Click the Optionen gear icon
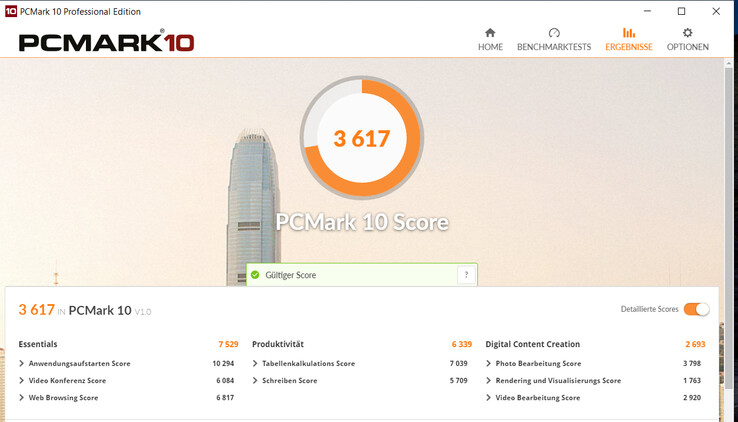This screenshot has height=422, width=738. [688, 32]
